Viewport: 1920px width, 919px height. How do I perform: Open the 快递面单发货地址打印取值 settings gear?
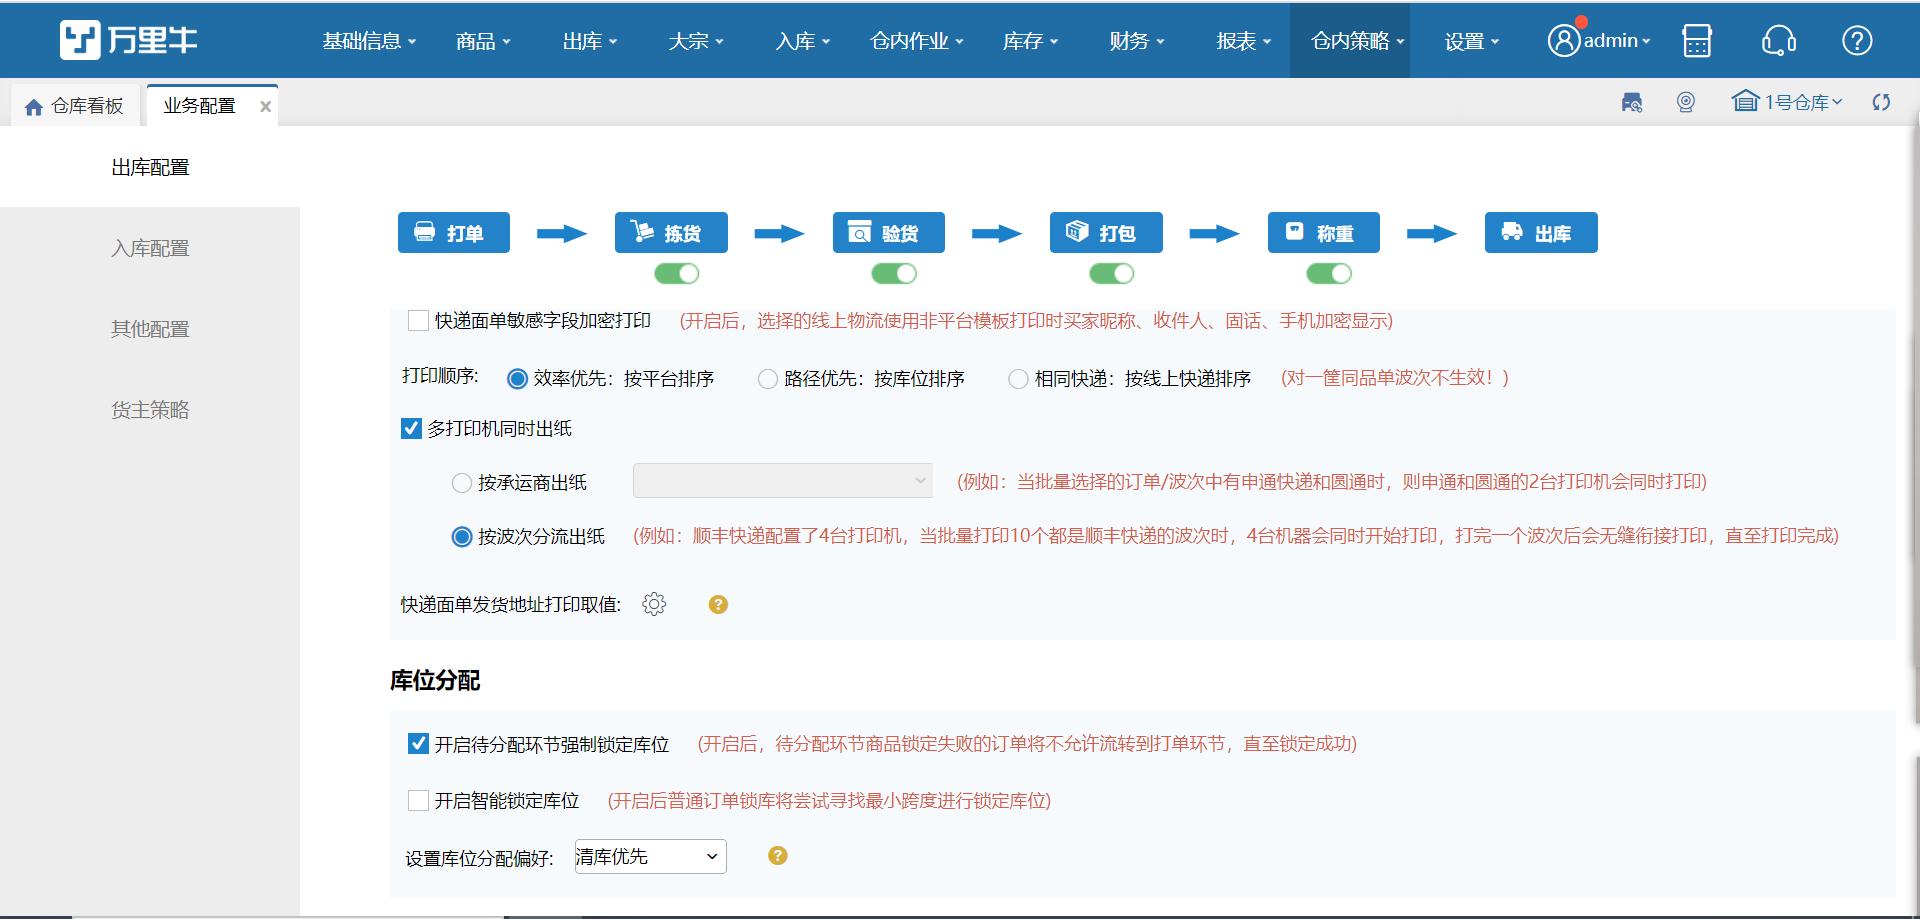point(654,604)
